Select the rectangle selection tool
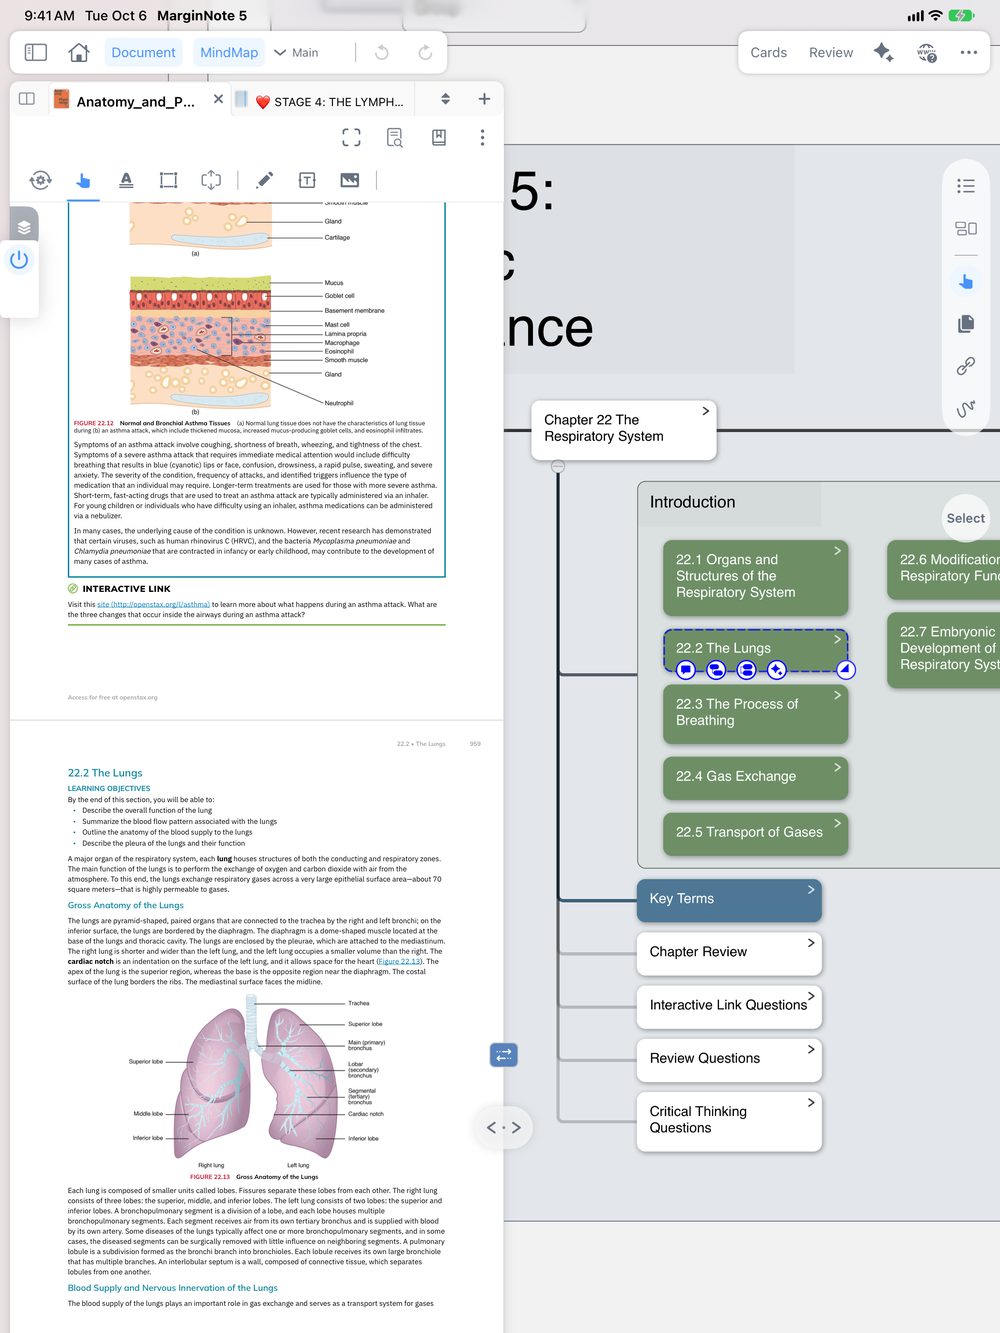Screen dimensions: 1000x1333 (168, 180)
